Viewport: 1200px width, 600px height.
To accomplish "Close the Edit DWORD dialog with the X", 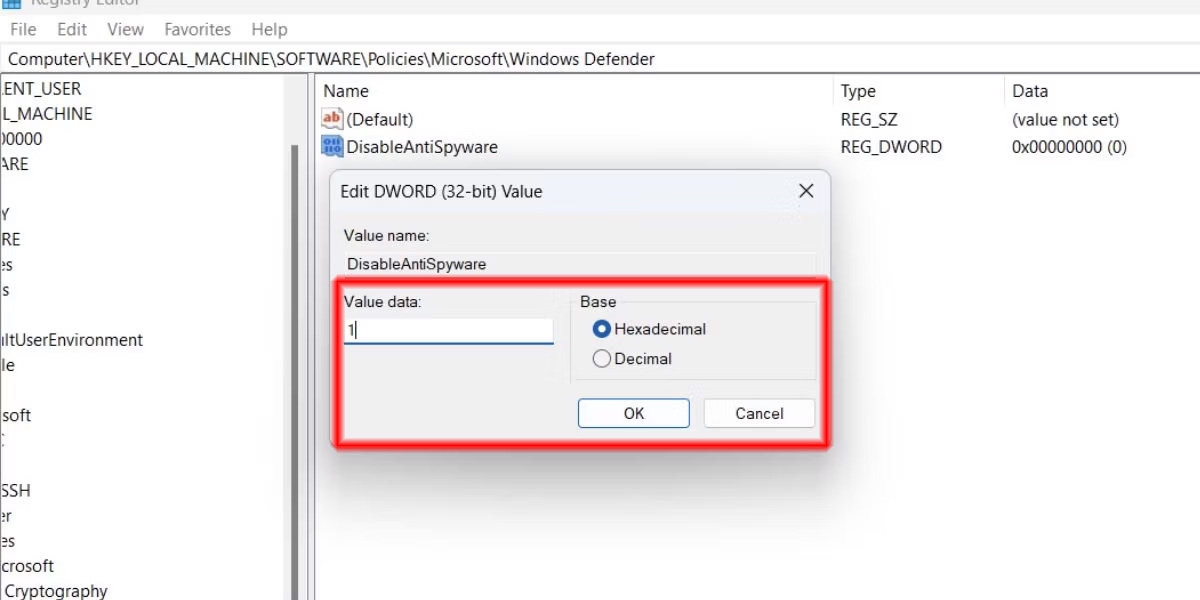I will click(x=806, y=190).
